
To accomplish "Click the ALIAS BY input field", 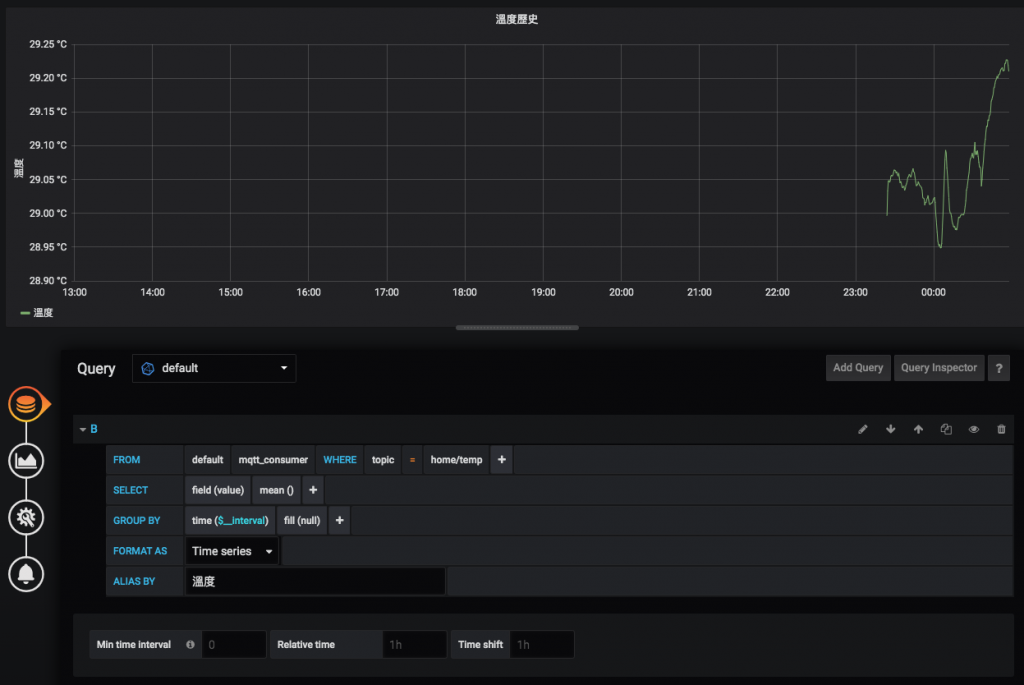I will (315, 581).
